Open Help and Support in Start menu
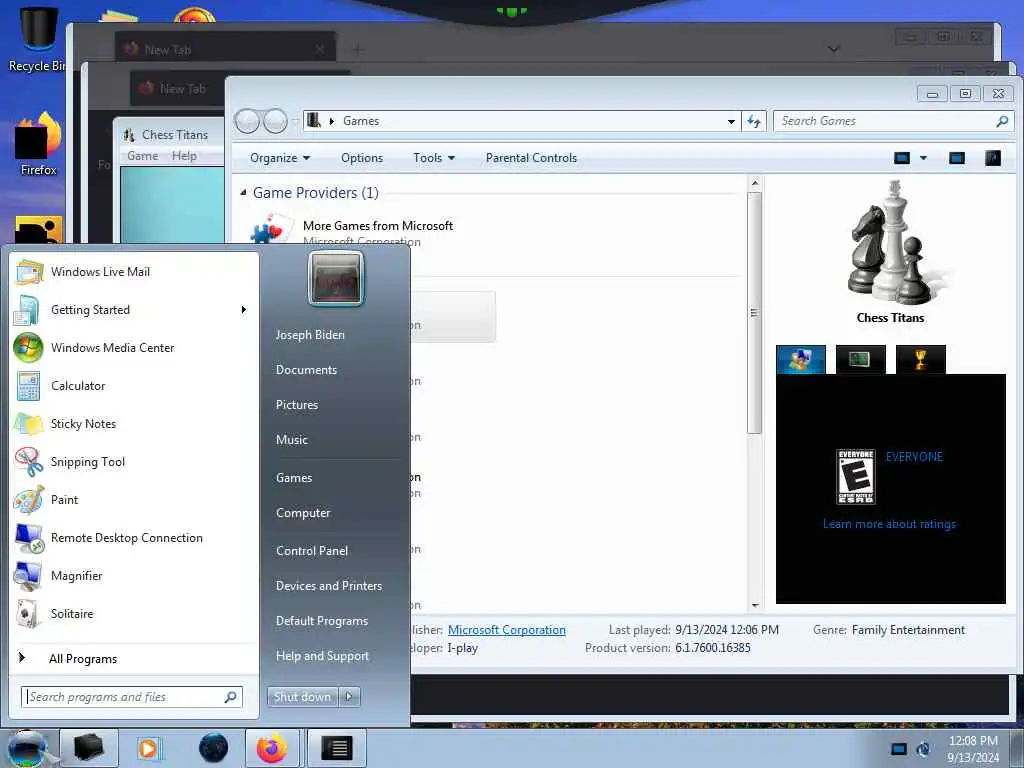The width and height of the screenshot is (1024, 768). pyautogui.click(x=322, y=656)
